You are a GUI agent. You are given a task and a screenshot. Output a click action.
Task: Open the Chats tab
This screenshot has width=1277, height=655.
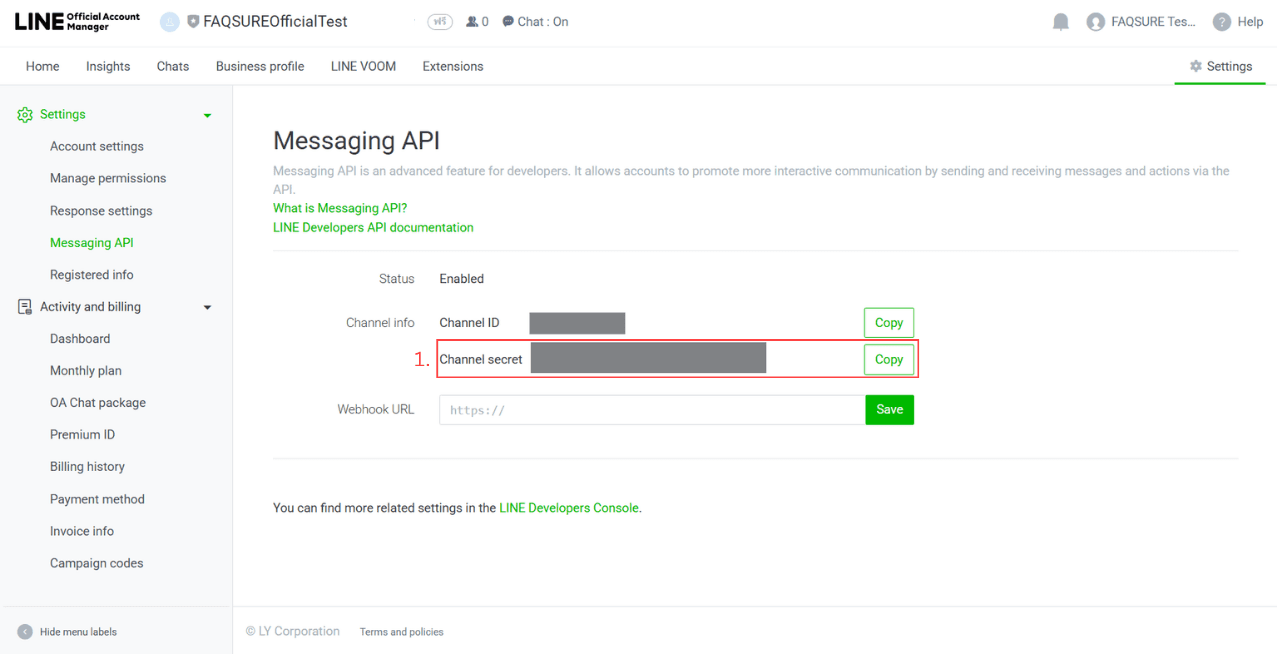coord(173,66)
